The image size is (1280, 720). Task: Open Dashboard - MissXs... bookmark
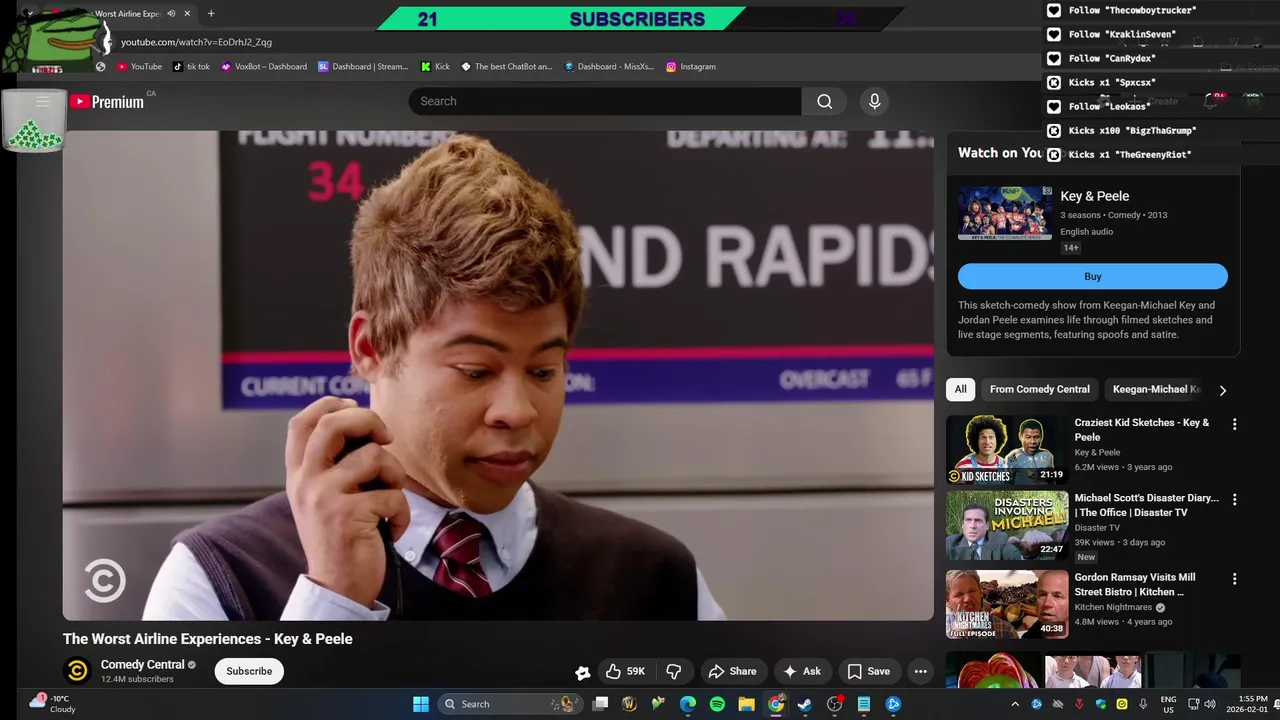tap(609, 67)
